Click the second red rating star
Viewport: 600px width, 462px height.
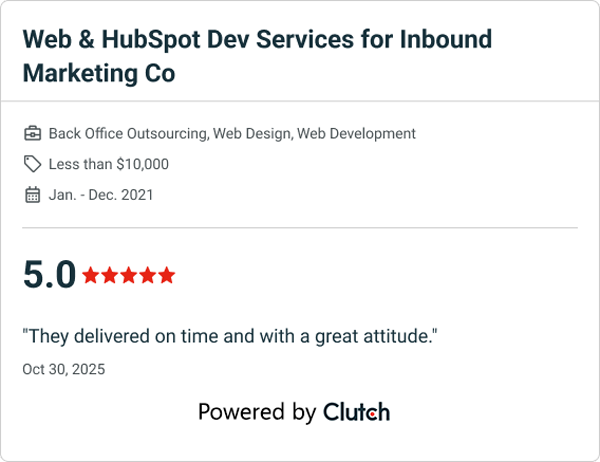pyautogui.click(x=110, y=275)
